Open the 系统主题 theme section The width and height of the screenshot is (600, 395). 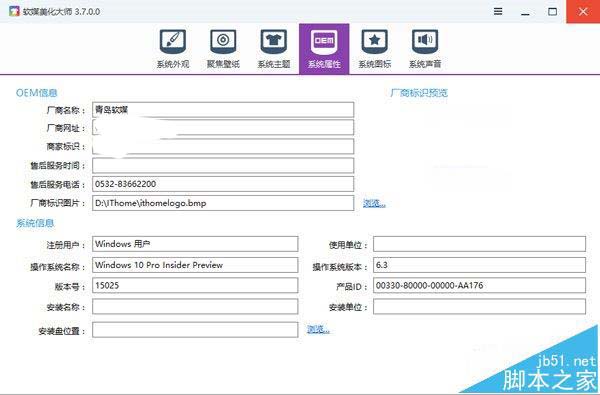click(x=274, y=49)
